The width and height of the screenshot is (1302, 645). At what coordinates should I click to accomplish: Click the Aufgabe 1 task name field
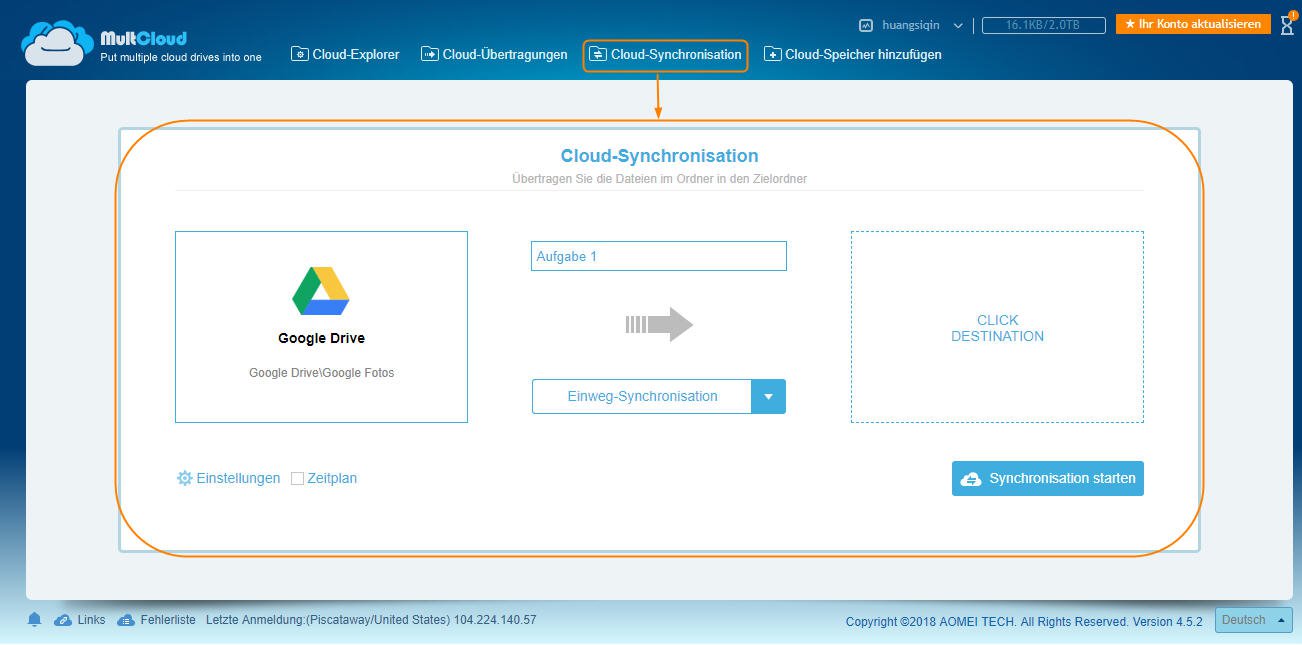[658, 256]
